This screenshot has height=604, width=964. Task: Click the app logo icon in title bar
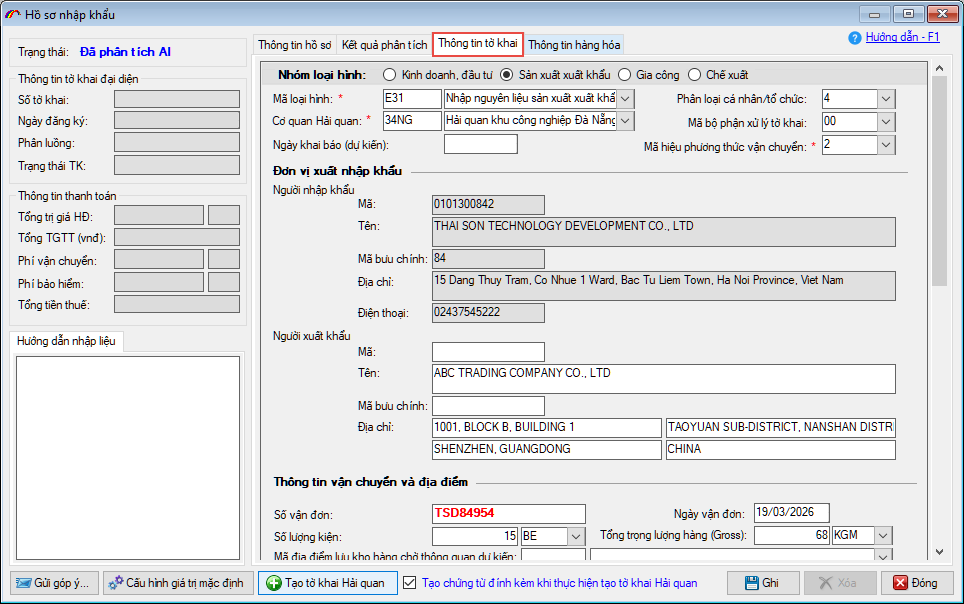(x=13, y=14)
